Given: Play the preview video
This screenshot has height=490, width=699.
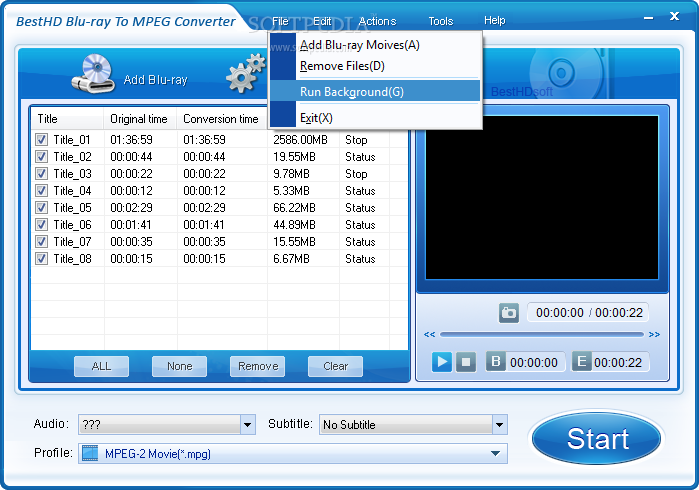Looking at the screenshot, I should point(442,362).
